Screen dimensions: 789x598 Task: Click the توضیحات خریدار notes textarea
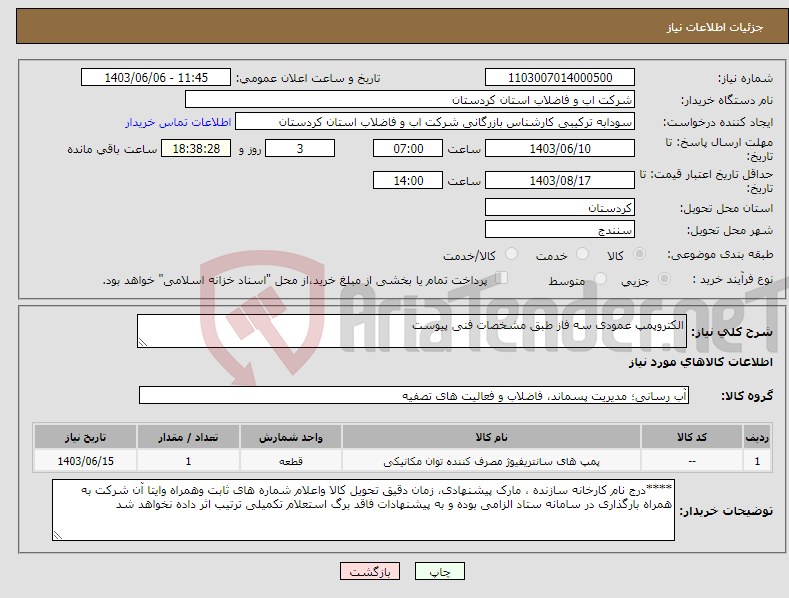tap(363, 510)
